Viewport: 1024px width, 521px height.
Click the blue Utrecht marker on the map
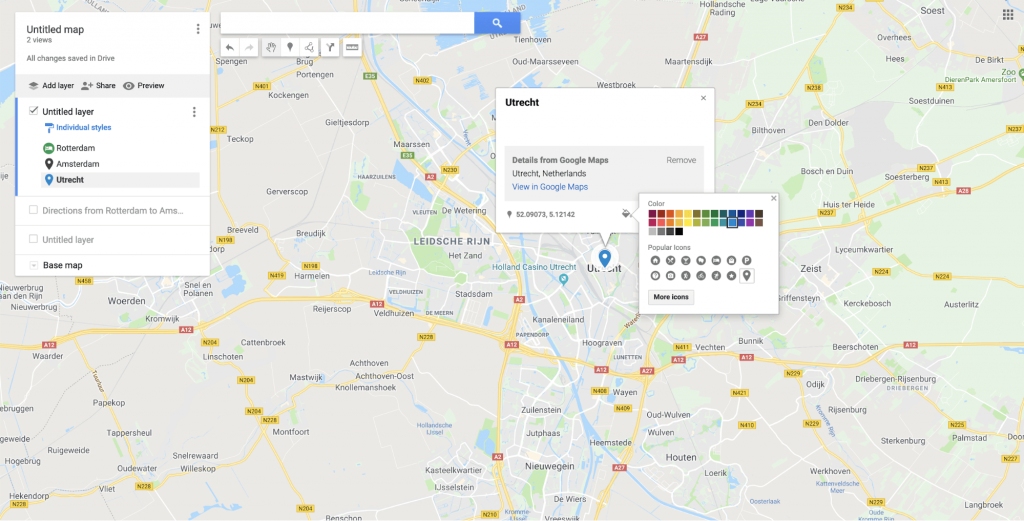(605, 258)
